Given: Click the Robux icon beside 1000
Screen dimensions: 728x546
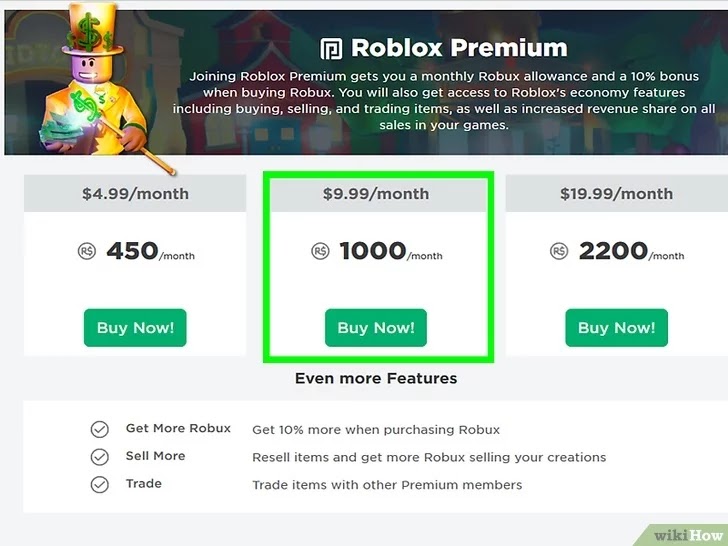Looking at the screenshot, I should pos(320,251).
